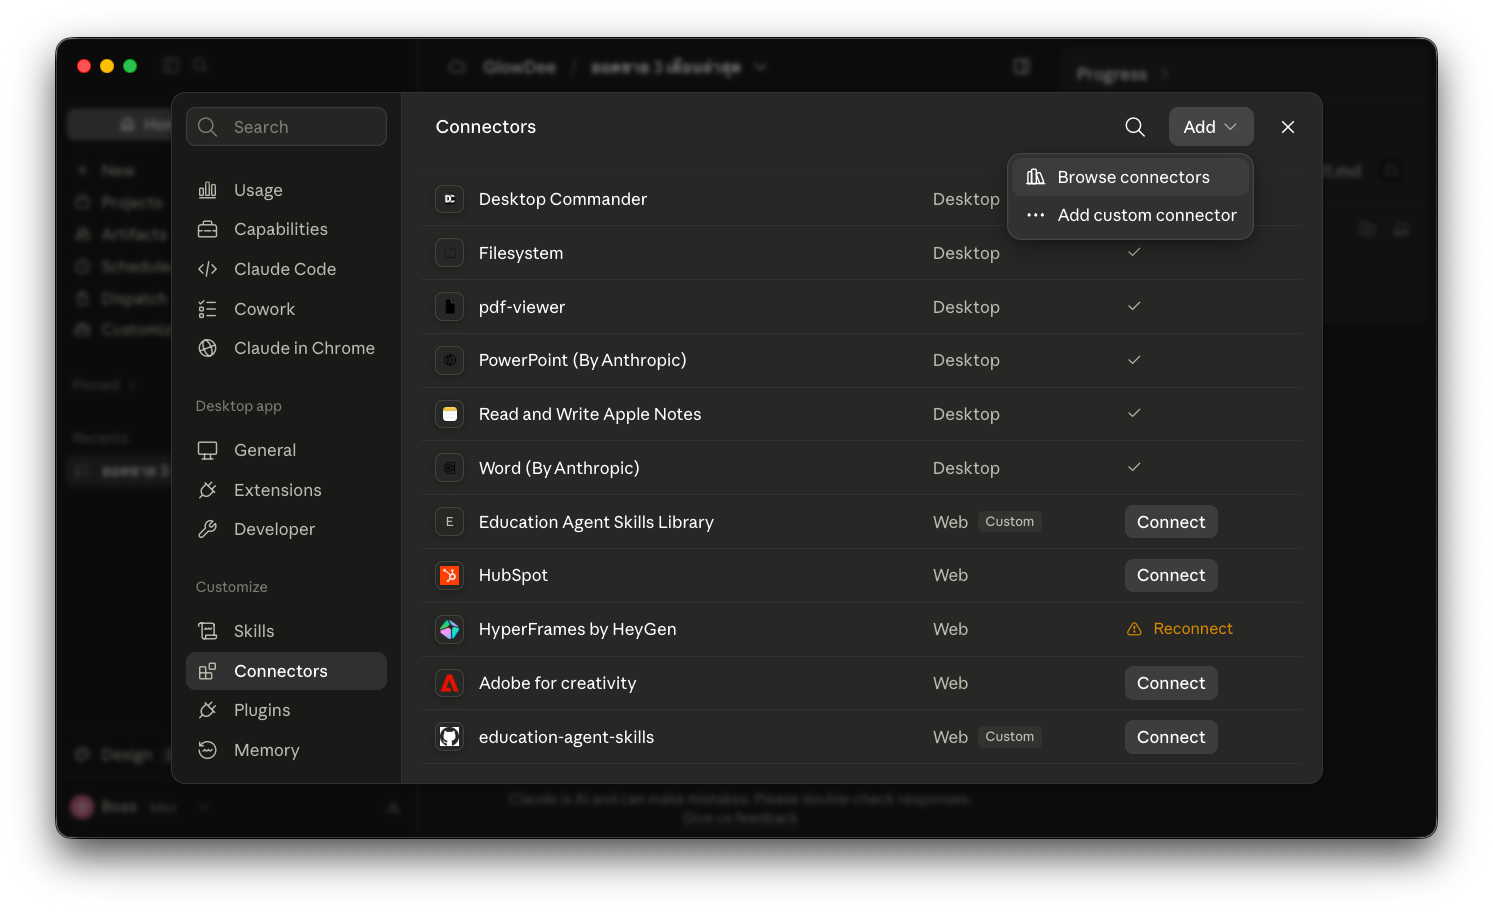The width and height of the screenshot is (1493, 912).
Task: Select Connectors in the sidebar
Action: 286,671
